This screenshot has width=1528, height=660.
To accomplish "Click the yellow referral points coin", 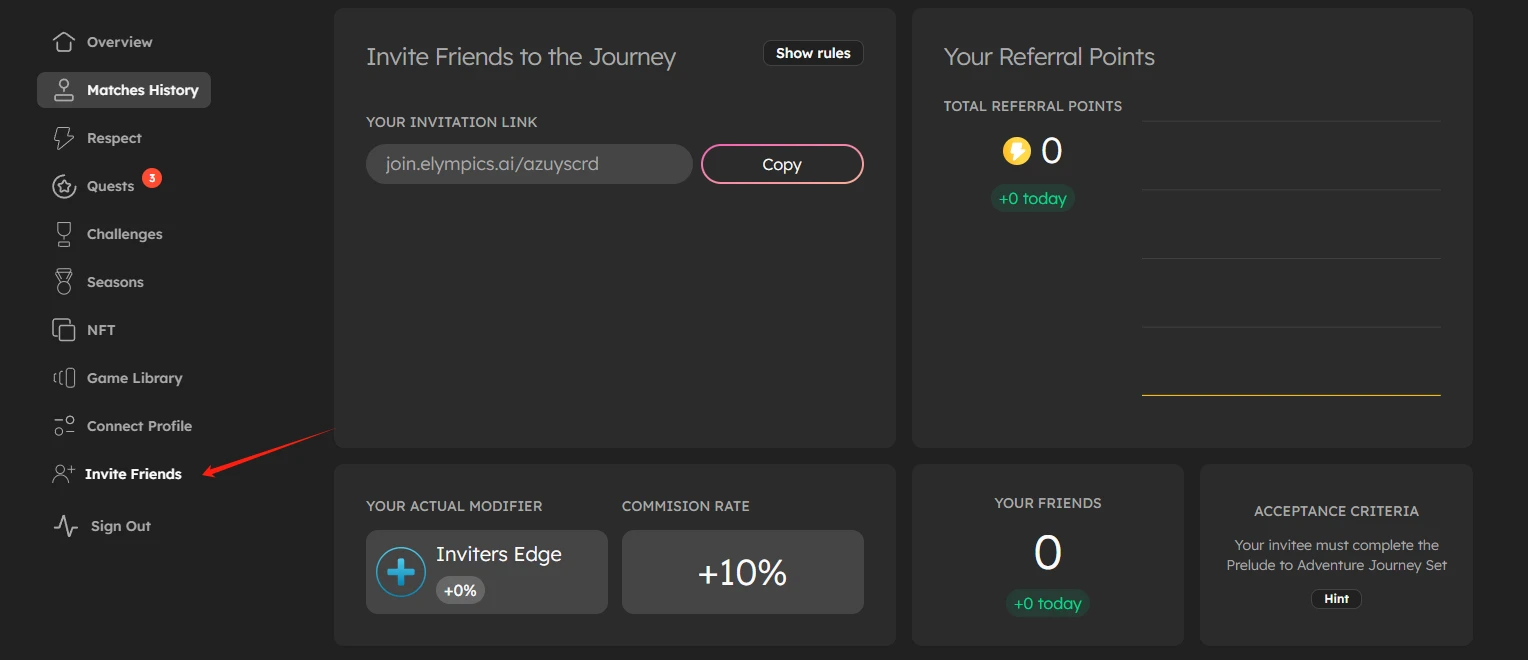I will pyautogui.click(x=1017, y=150).
